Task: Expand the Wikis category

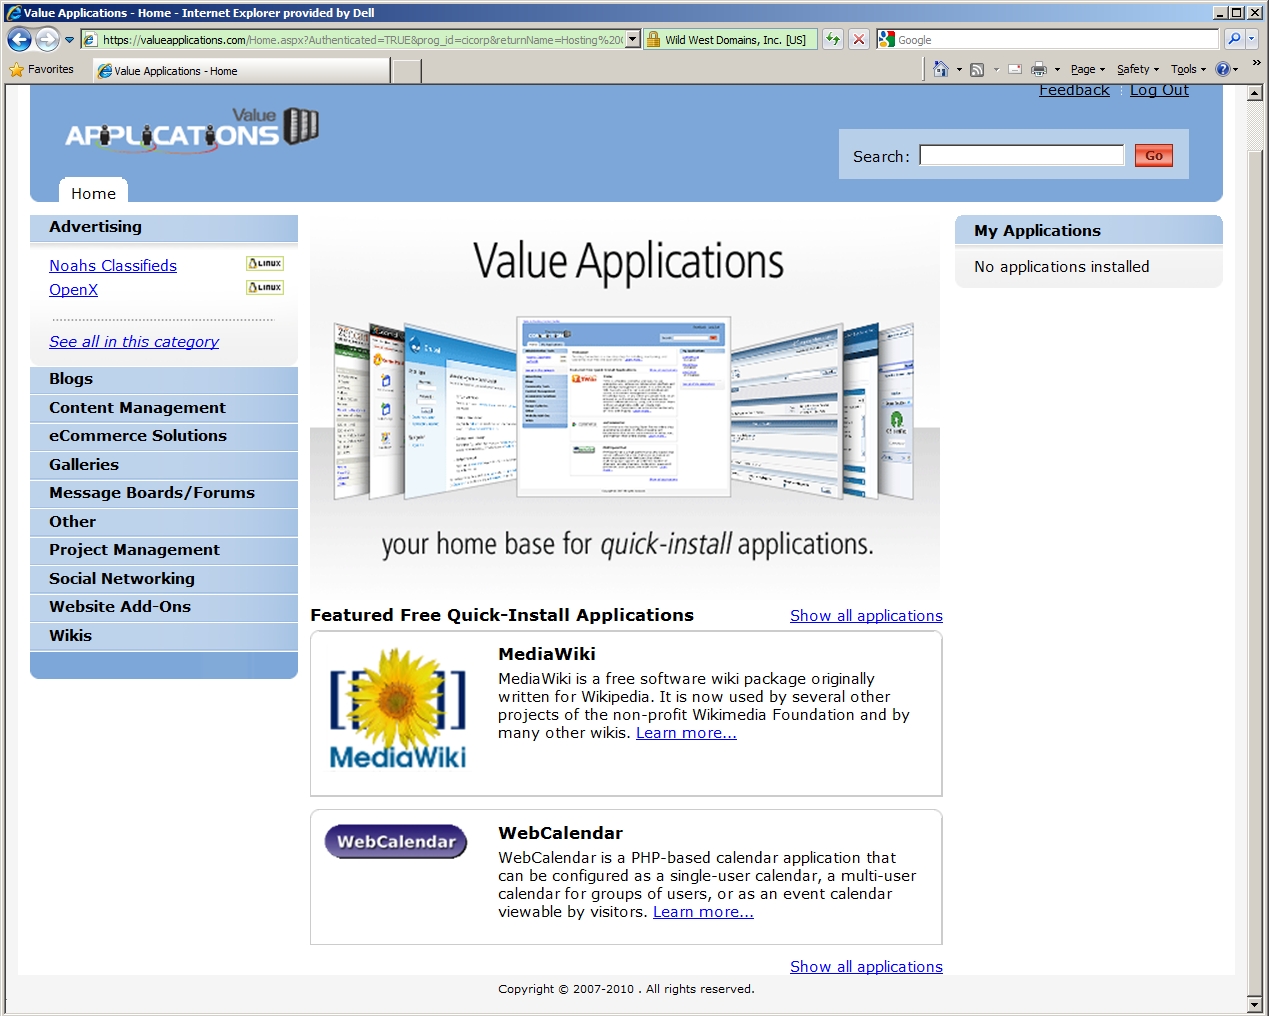Action: click(164, 637)
